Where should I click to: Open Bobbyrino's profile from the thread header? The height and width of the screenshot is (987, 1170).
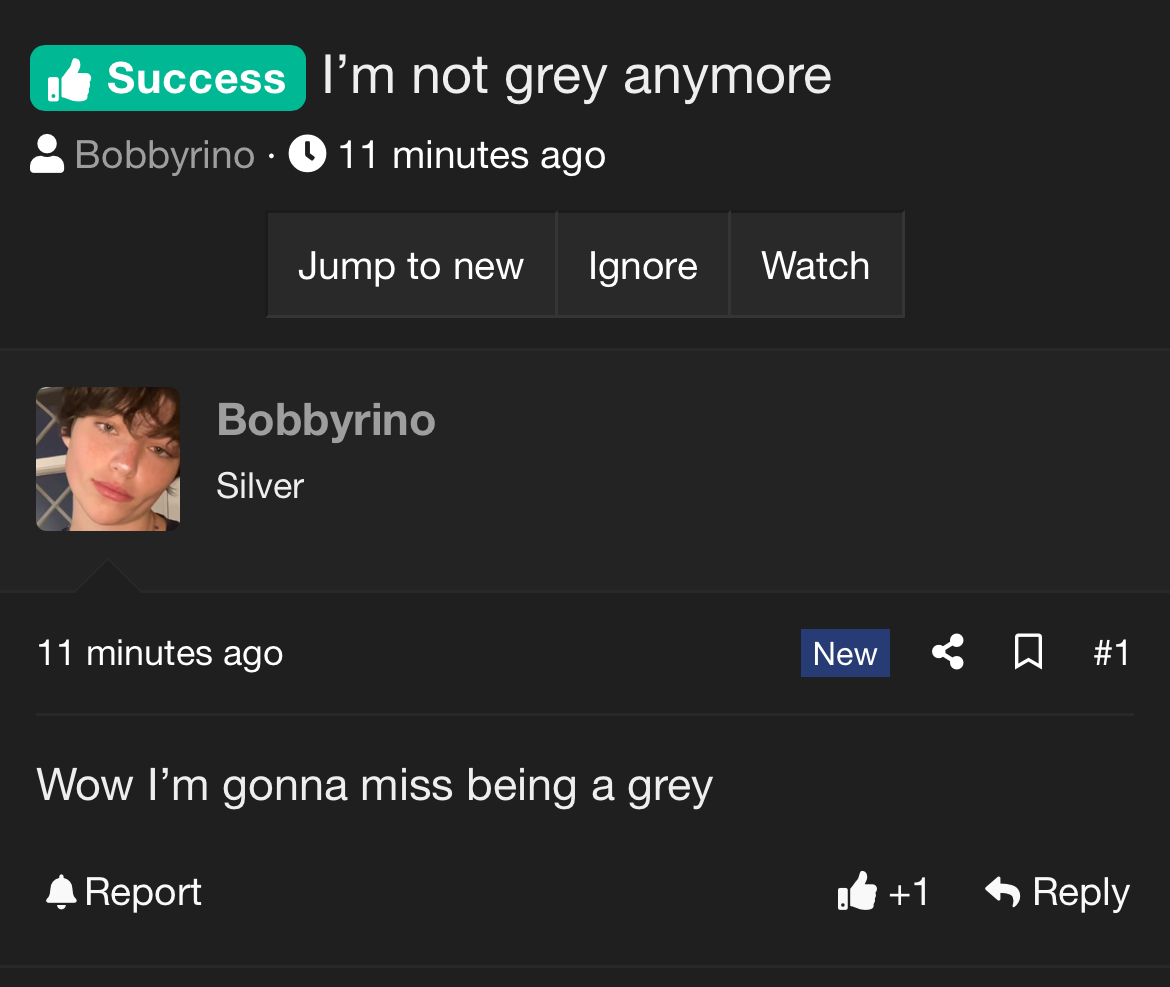point(165,155)
